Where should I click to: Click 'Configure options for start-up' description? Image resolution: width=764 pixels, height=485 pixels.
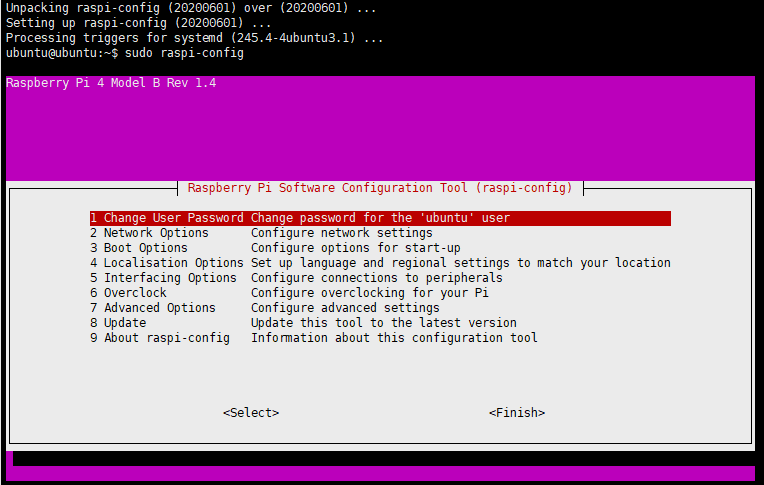(356, 248)
